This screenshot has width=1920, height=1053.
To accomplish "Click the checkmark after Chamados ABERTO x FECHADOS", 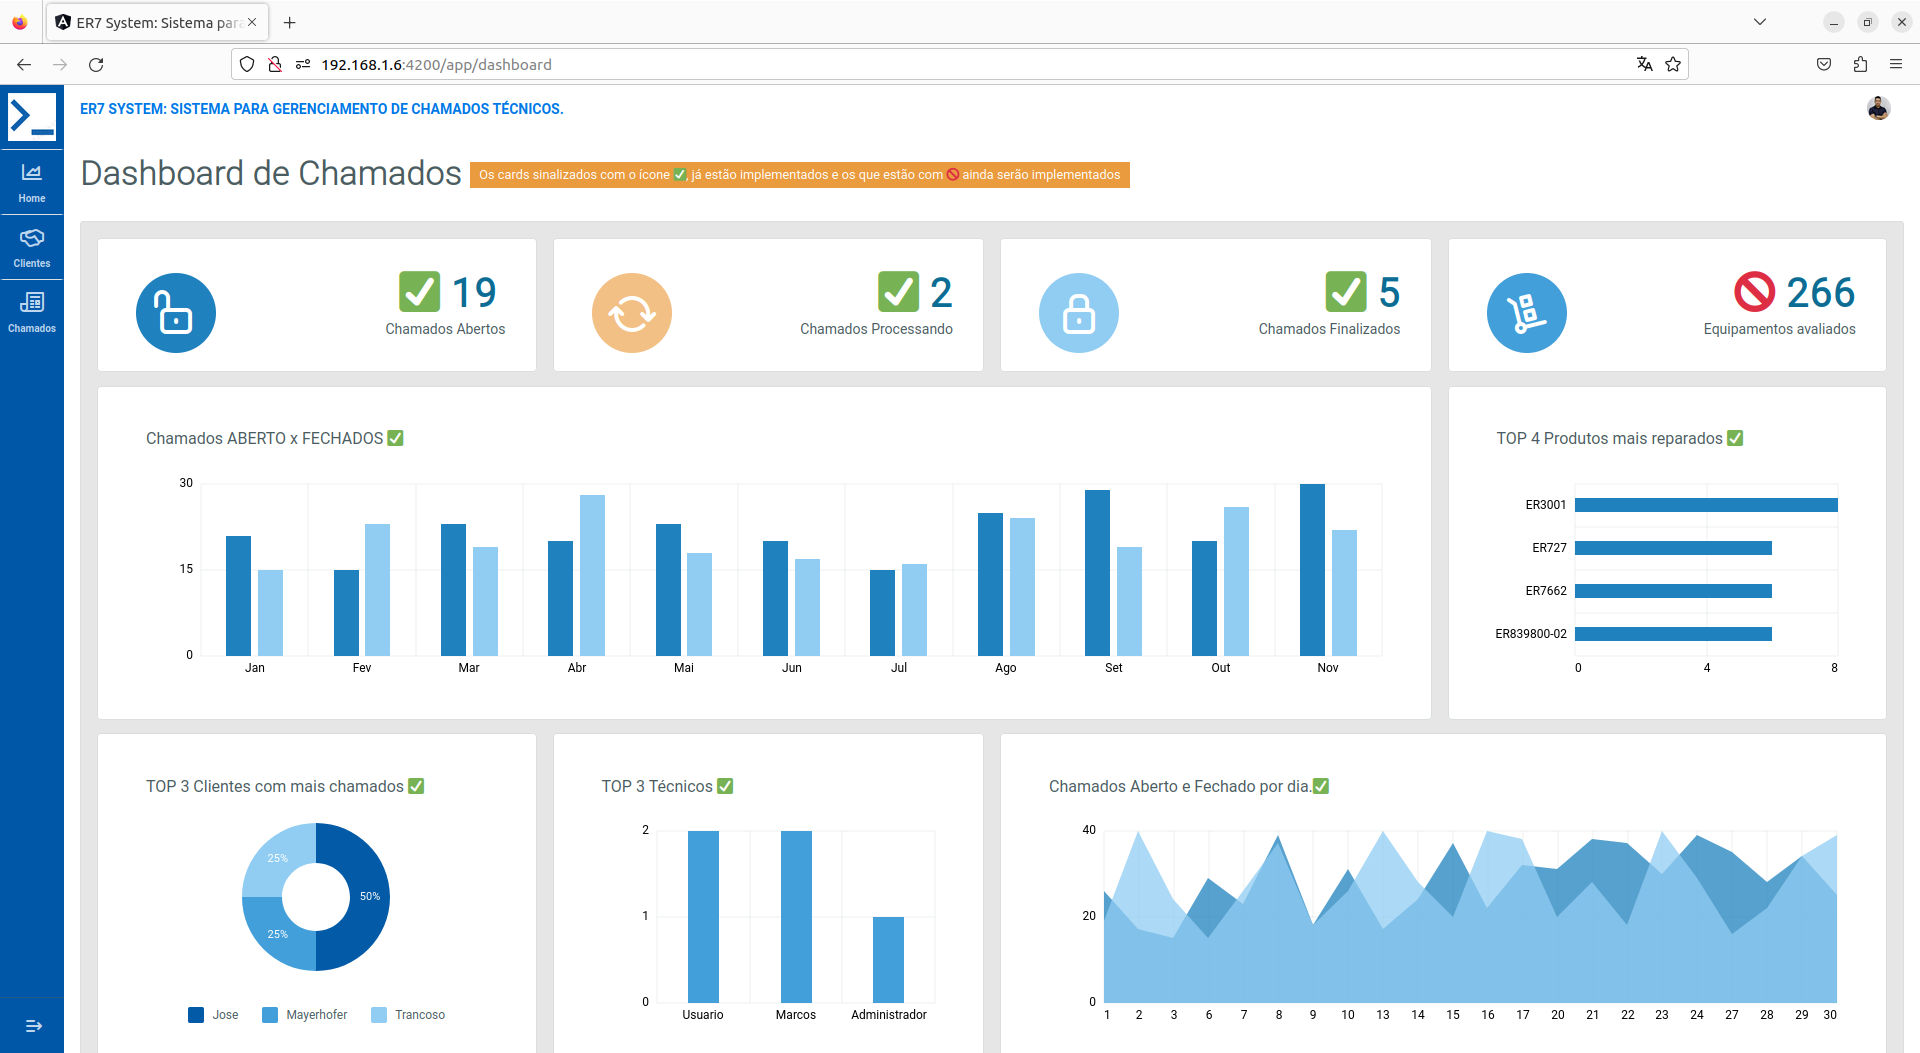I will pyautogui.click(x=396, y=438).
